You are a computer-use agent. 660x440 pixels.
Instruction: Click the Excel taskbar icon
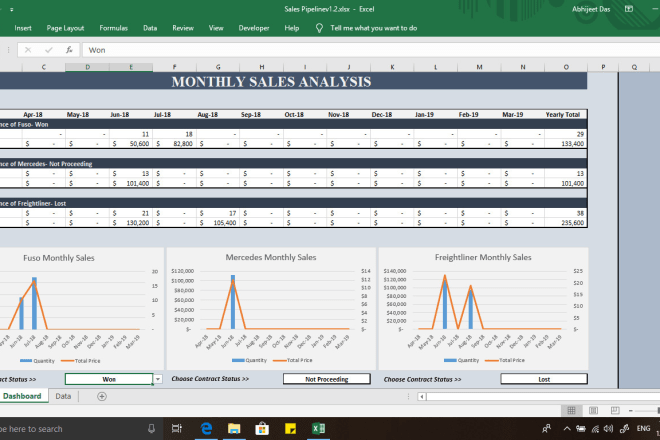pos(318,429)
